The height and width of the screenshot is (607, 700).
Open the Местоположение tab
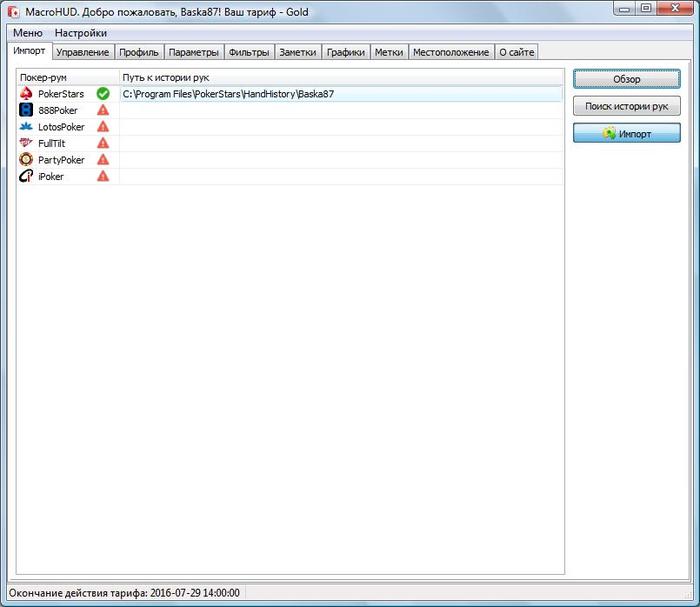(x=451, y=52)
